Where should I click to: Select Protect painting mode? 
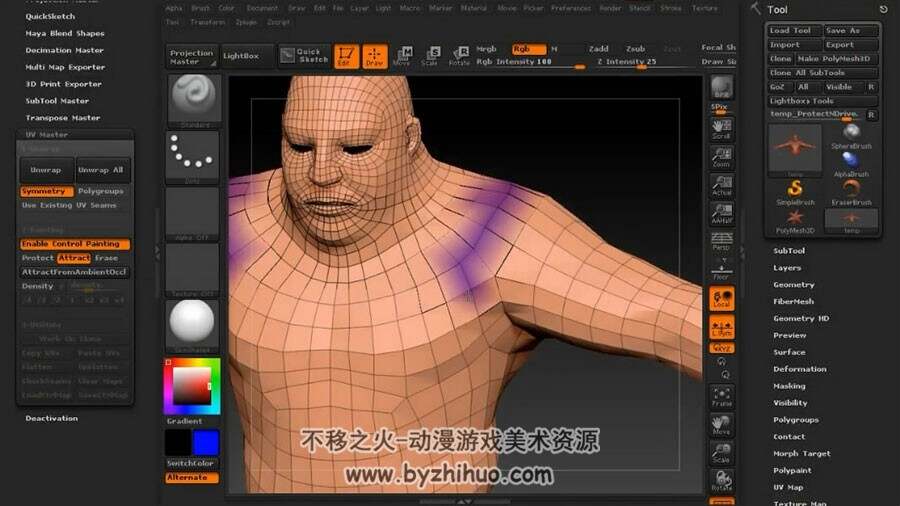point(37,258)
